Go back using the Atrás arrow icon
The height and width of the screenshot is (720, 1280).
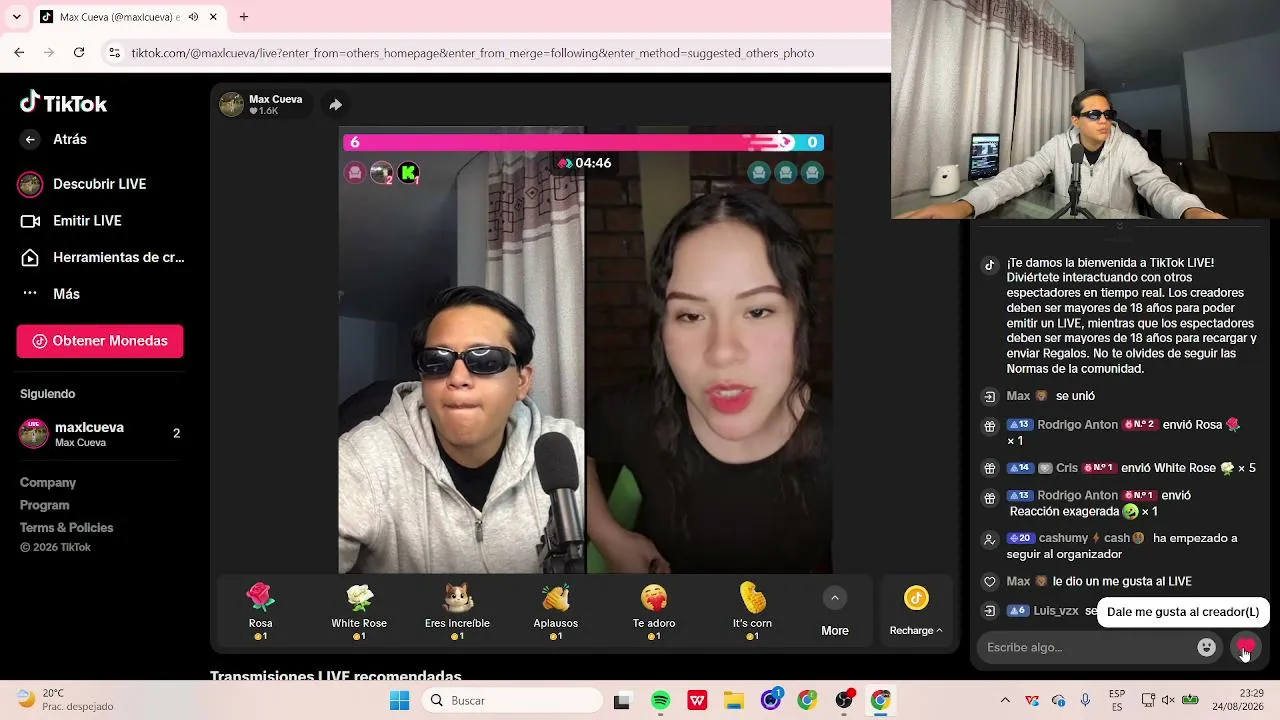pos(30,140)
